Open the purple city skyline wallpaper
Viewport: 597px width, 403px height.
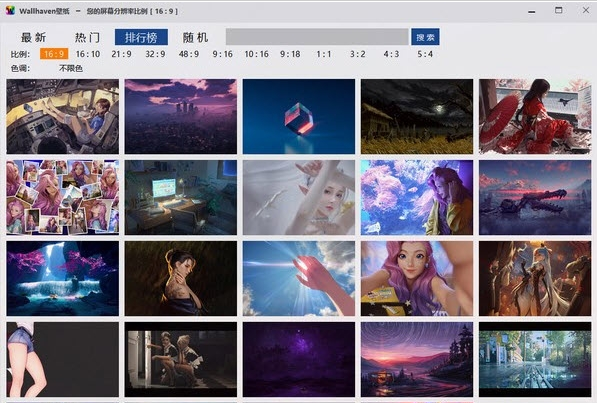[180, 117]
